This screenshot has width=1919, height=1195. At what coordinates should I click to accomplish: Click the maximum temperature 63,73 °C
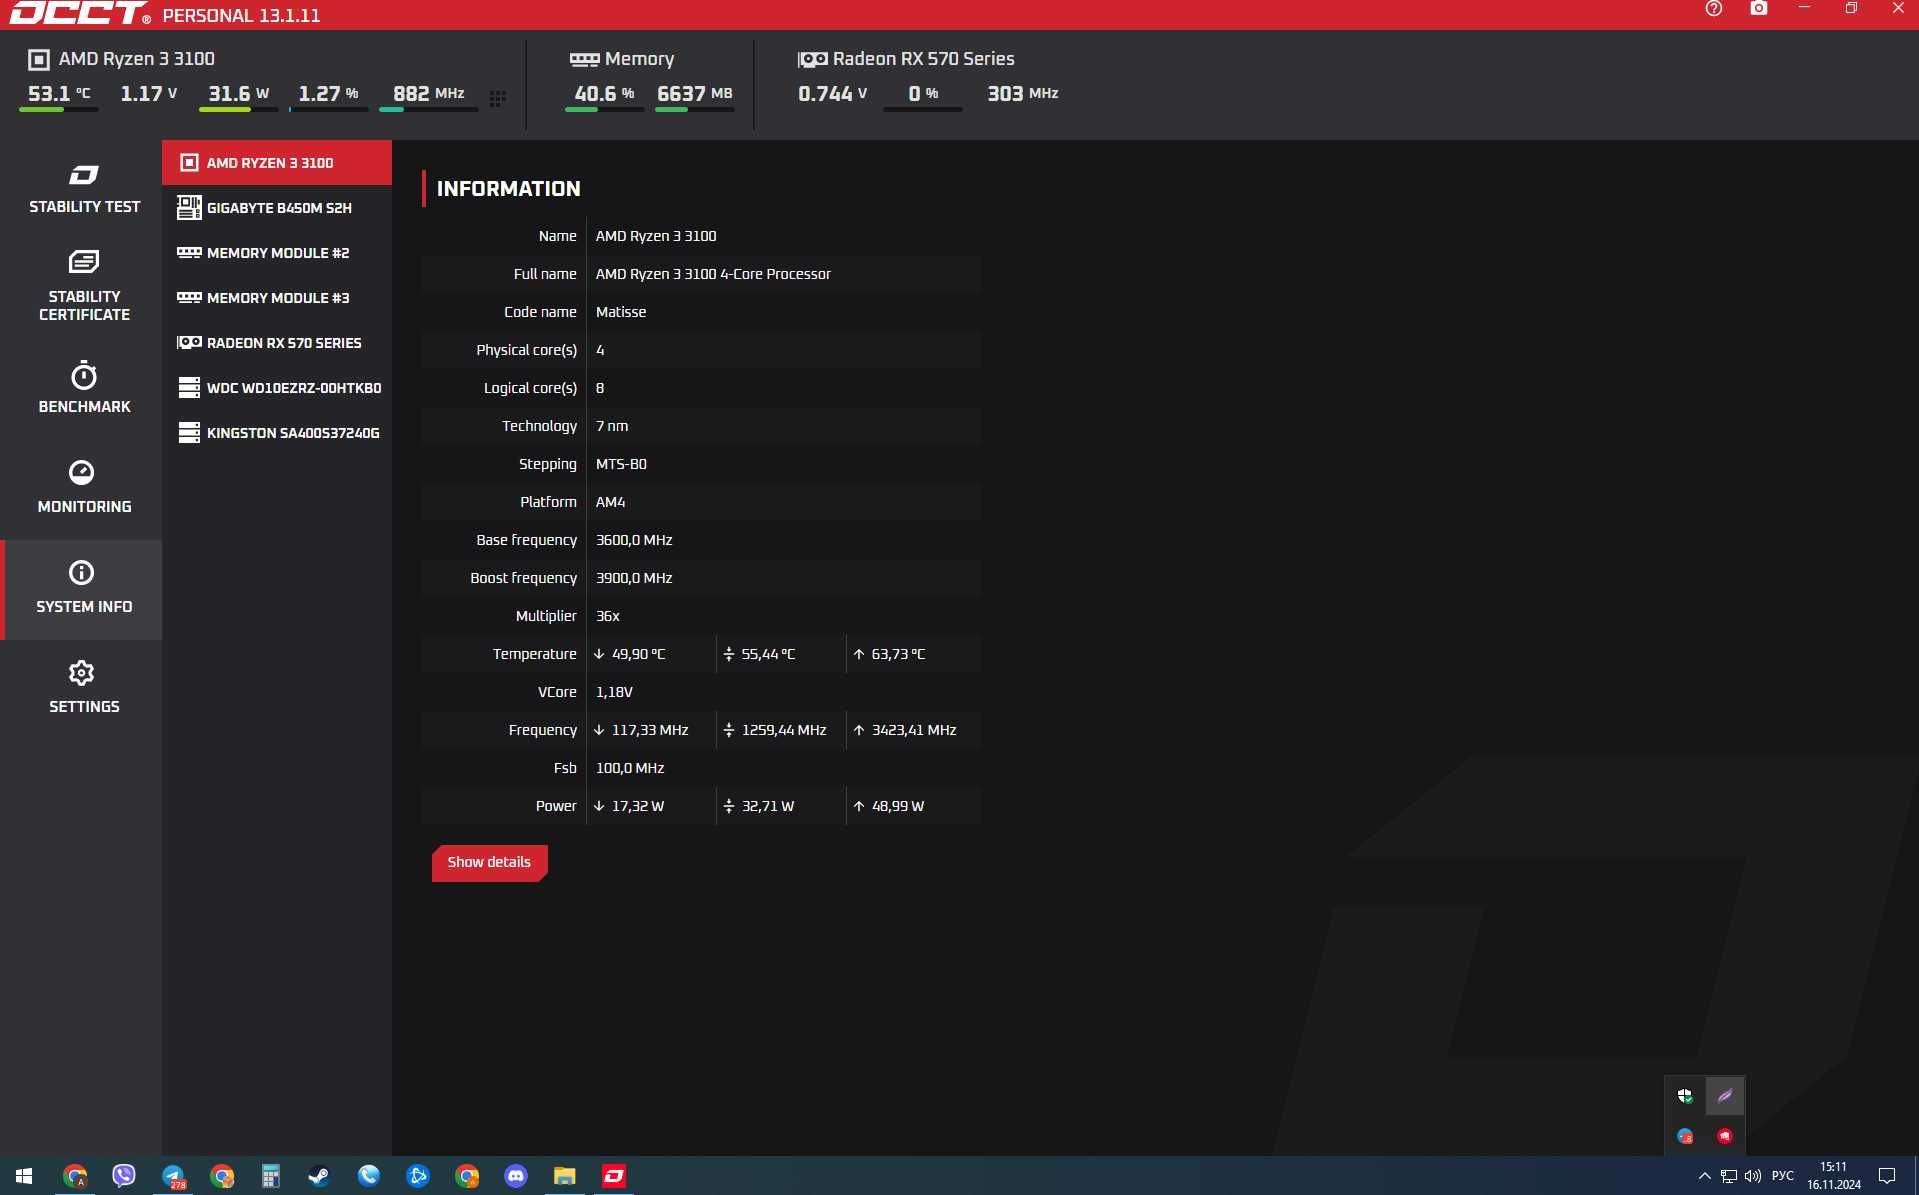[898, 654]
